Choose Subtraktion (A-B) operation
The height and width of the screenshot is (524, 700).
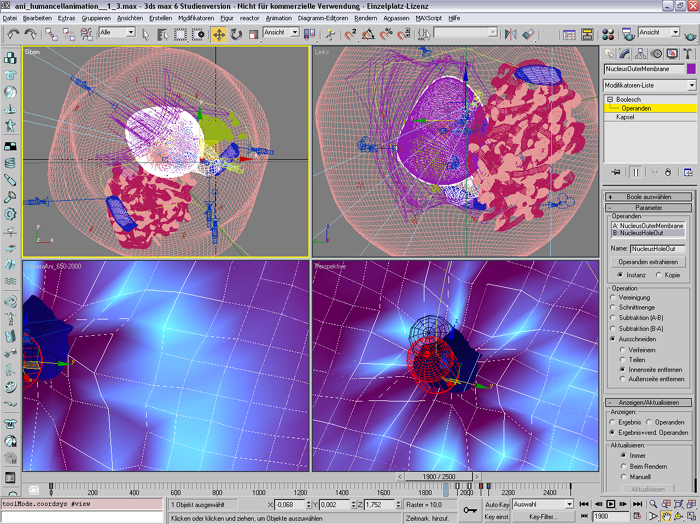click(x=613, y=318)
